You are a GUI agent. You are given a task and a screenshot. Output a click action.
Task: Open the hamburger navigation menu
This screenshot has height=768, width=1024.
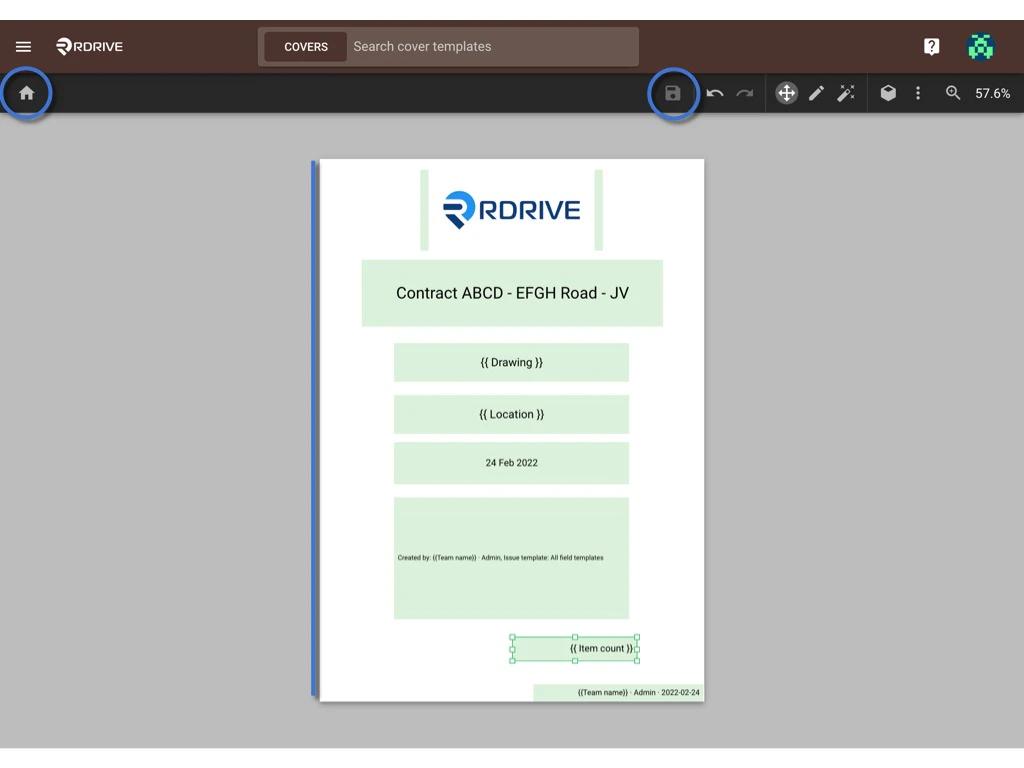pyautogui.click(x=23, y=46)
